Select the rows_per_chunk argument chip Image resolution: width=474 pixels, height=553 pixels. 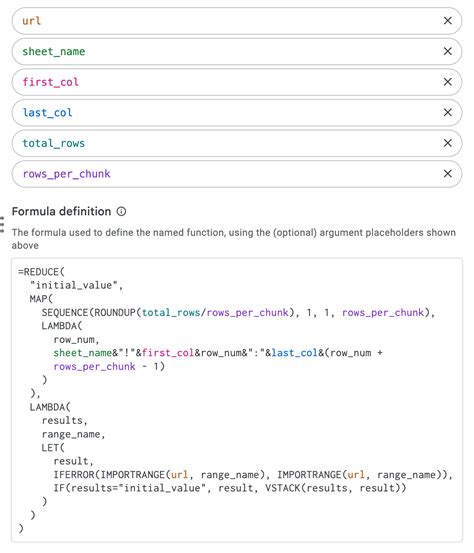(x=237, y=174)
